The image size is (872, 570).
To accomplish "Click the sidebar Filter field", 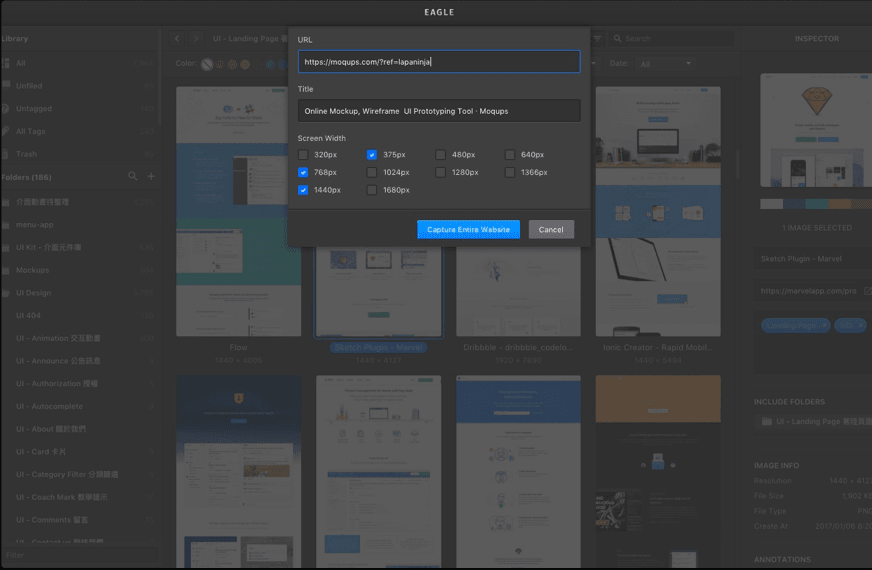I will coord(80,555).
